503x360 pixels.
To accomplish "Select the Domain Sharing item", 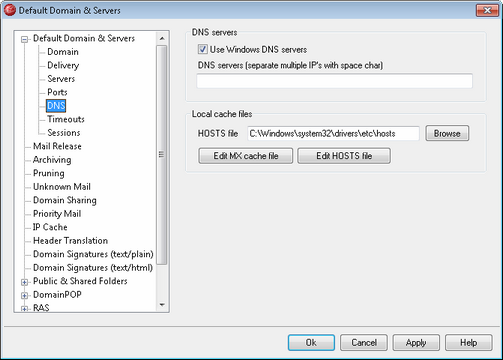I will pos(65,200).
